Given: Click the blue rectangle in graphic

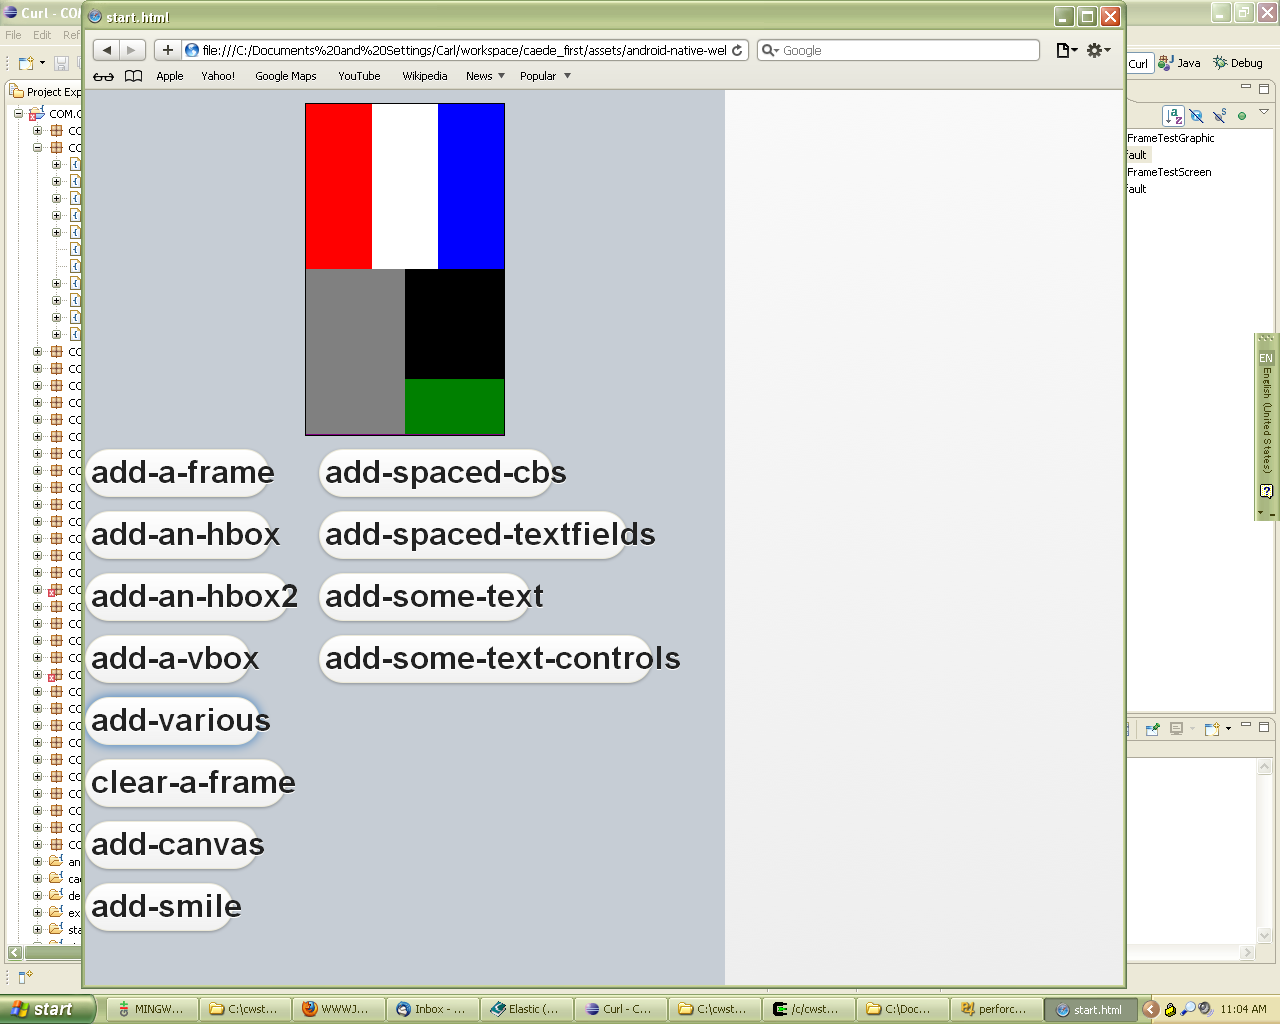Looking at the screenshot, I should [x=471, y=186].
